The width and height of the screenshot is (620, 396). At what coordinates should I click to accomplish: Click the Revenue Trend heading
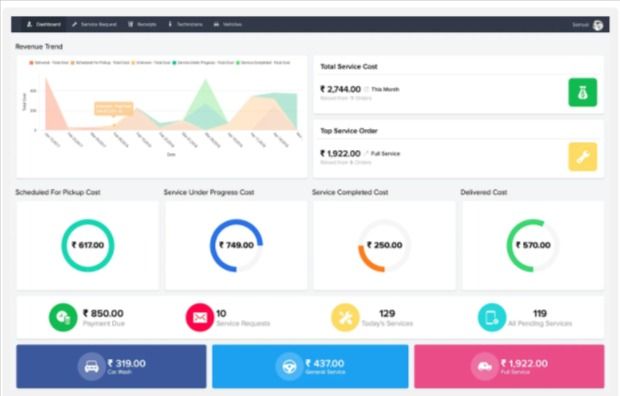point(39,47)
